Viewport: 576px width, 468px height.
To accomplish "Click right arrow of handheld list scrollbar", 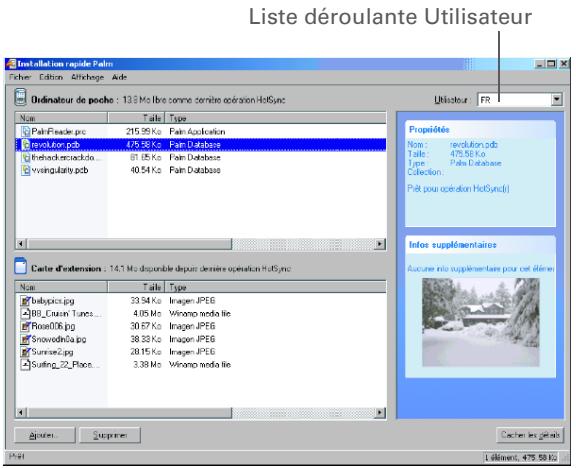I will 379,244.
